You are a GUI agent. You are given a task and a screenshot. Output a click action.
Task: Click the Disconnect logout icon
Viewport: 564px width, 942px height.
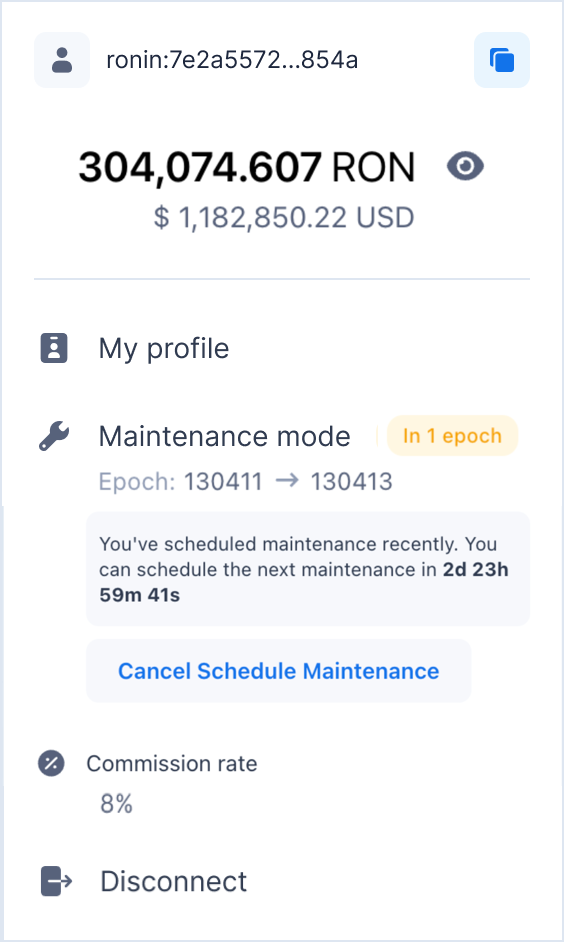tap(56, 881)
